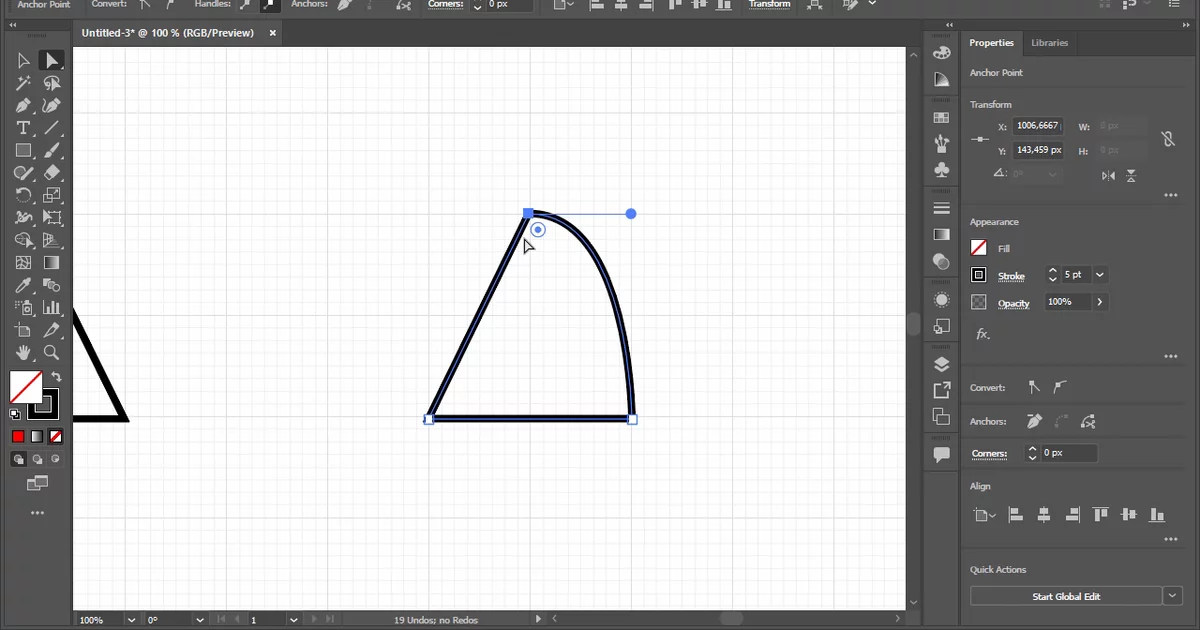Choose the Magic Wand tool
This screenshot has width=1200, height=630.
click(x=23, y=84)
